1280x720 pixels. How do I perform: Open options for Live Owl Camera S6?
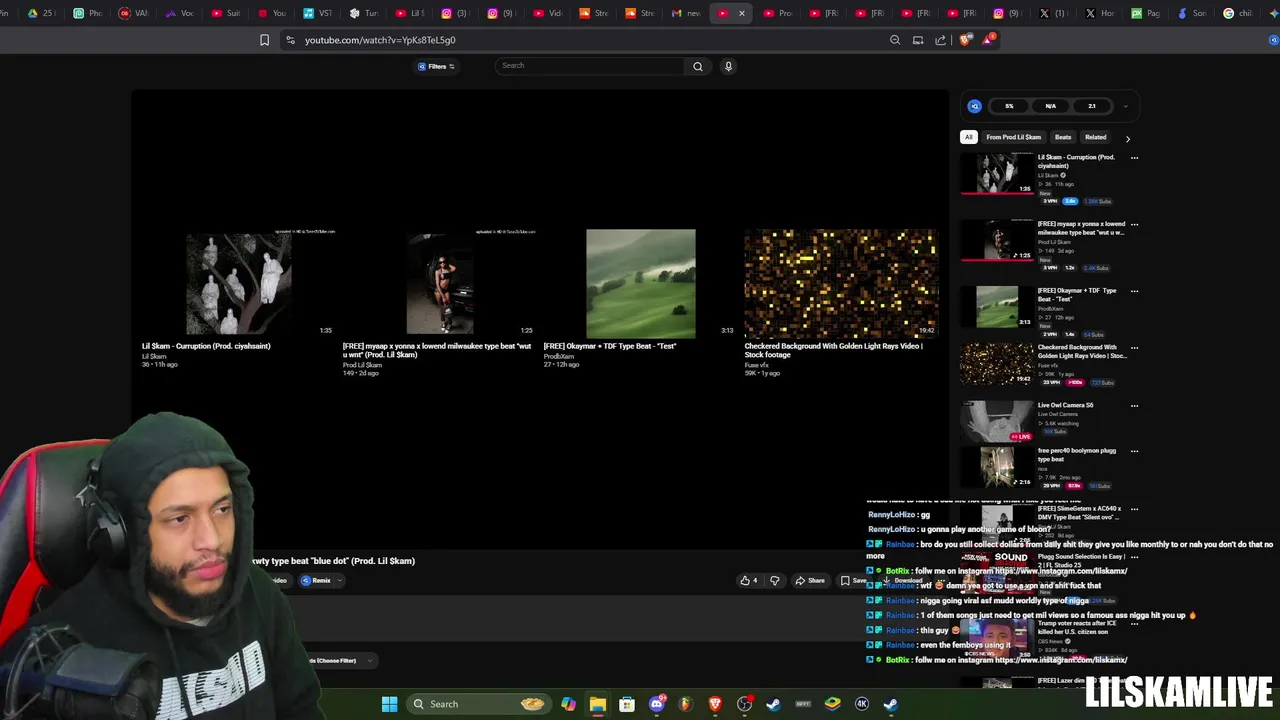[1134, 406]
